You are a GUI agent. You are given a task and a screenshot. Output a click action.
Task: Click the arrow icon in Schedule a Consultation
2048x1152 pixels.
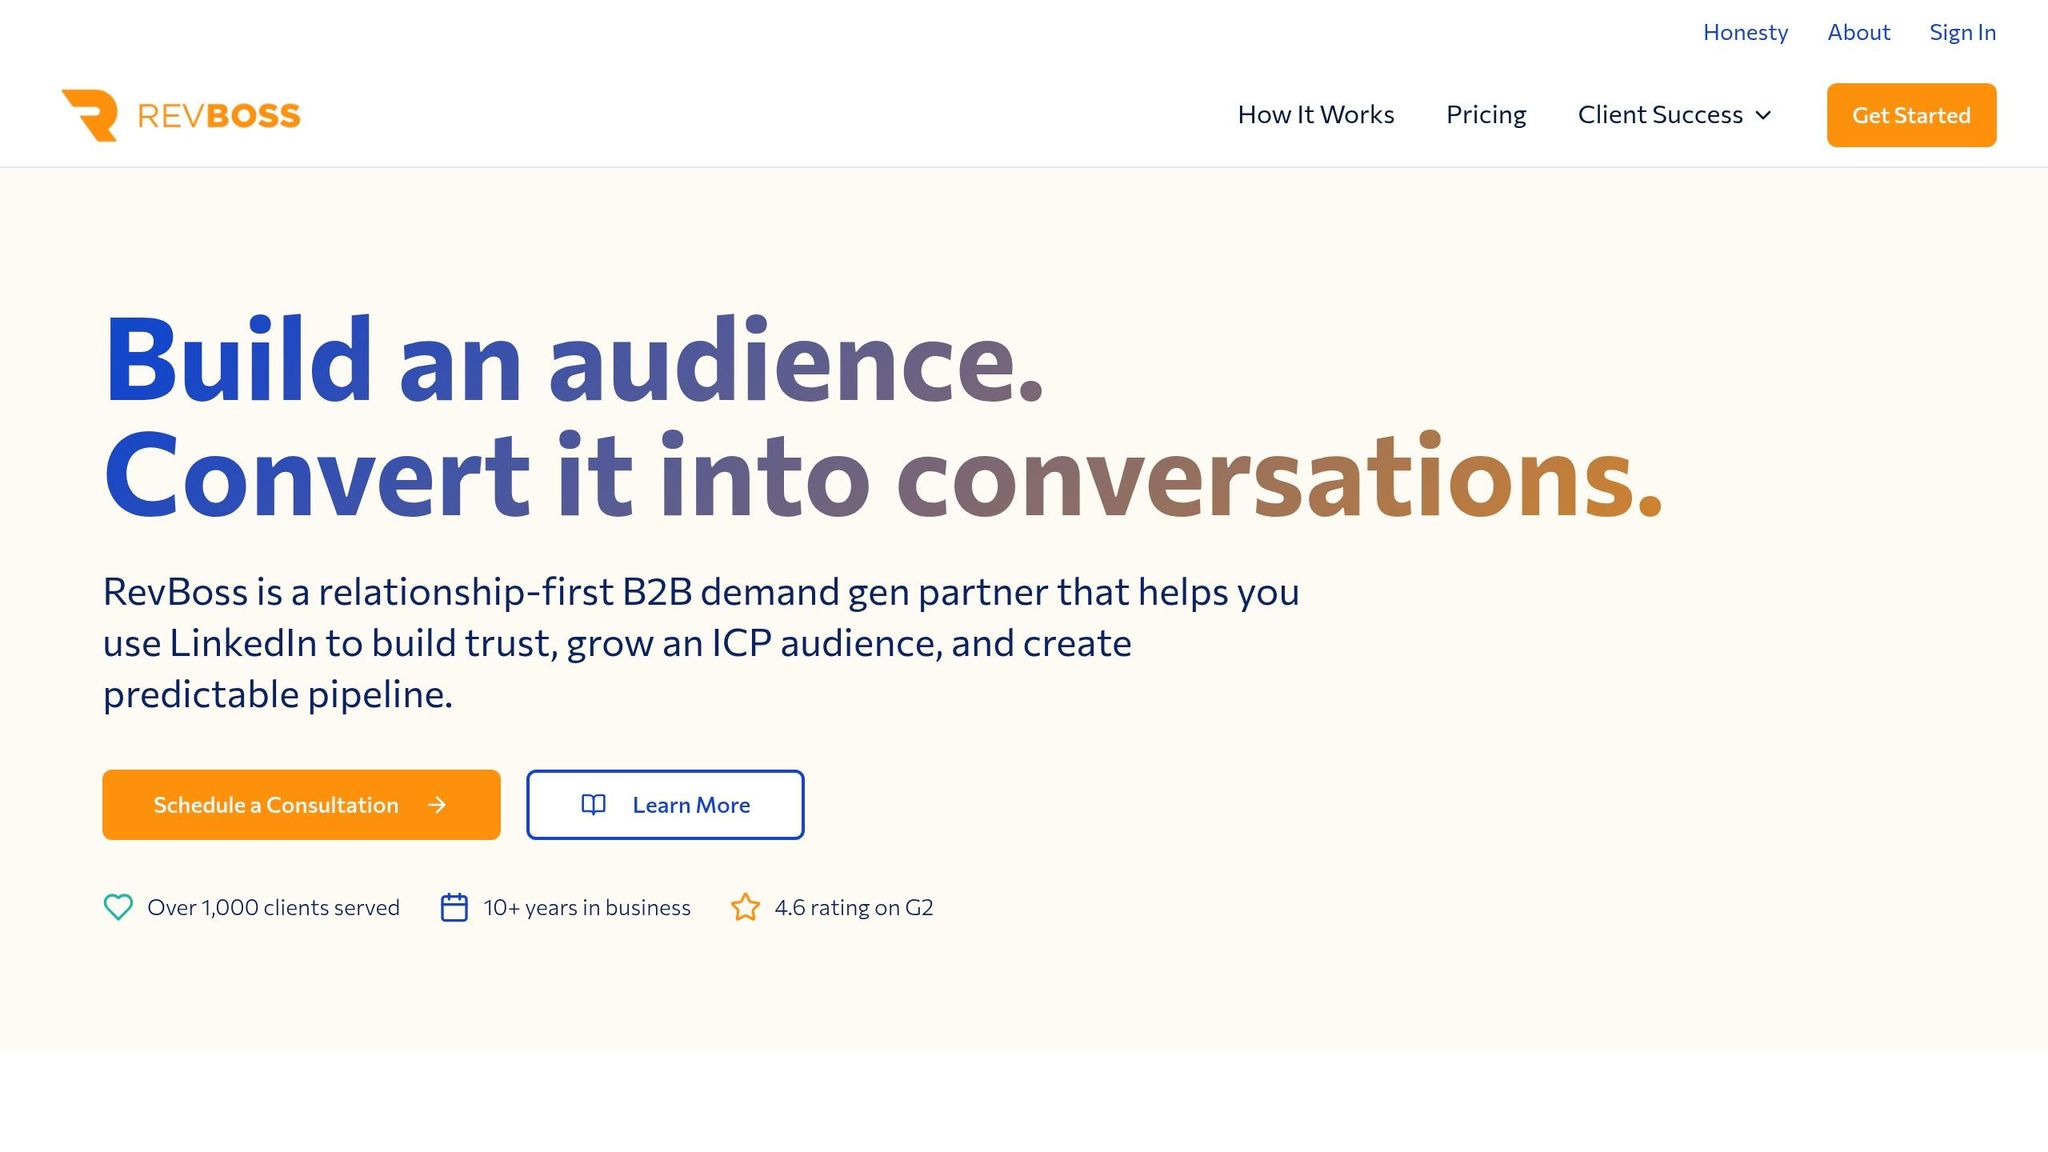(437, 805)
